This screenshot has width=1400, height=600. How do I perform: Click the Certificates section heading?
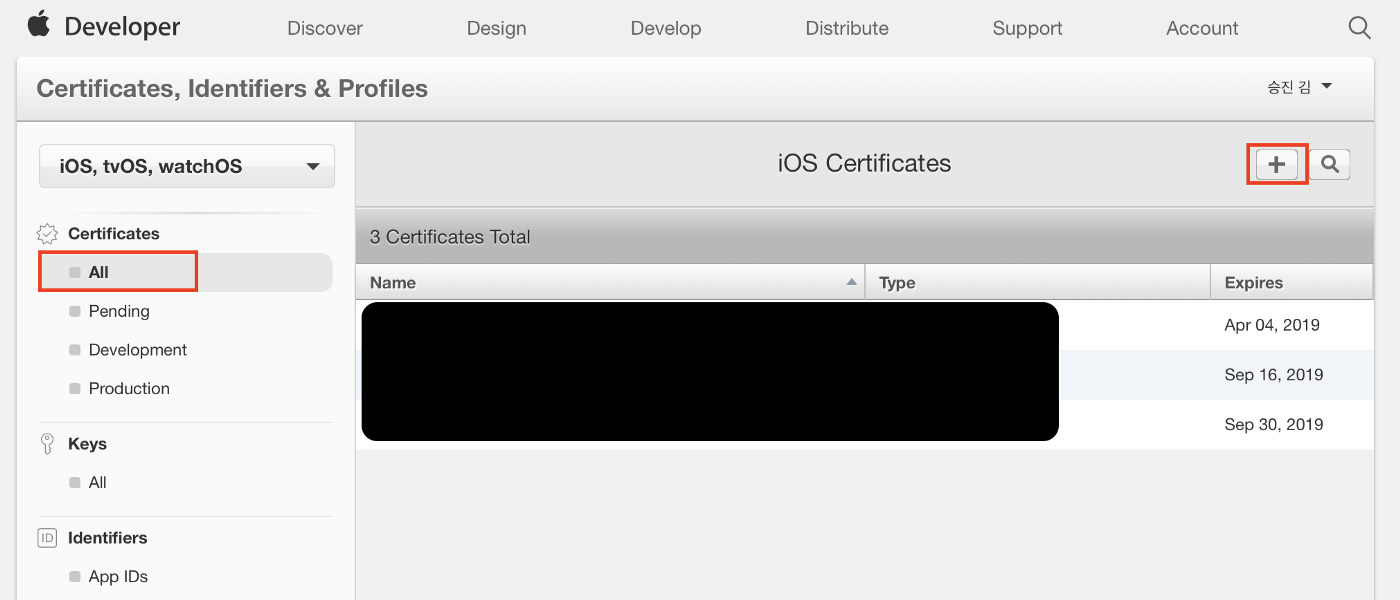click(114, 233)
